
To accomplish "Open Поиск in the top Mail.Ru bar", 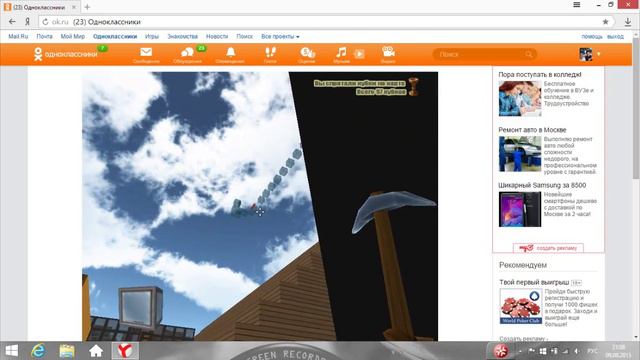I will click(x=244, y=36).
